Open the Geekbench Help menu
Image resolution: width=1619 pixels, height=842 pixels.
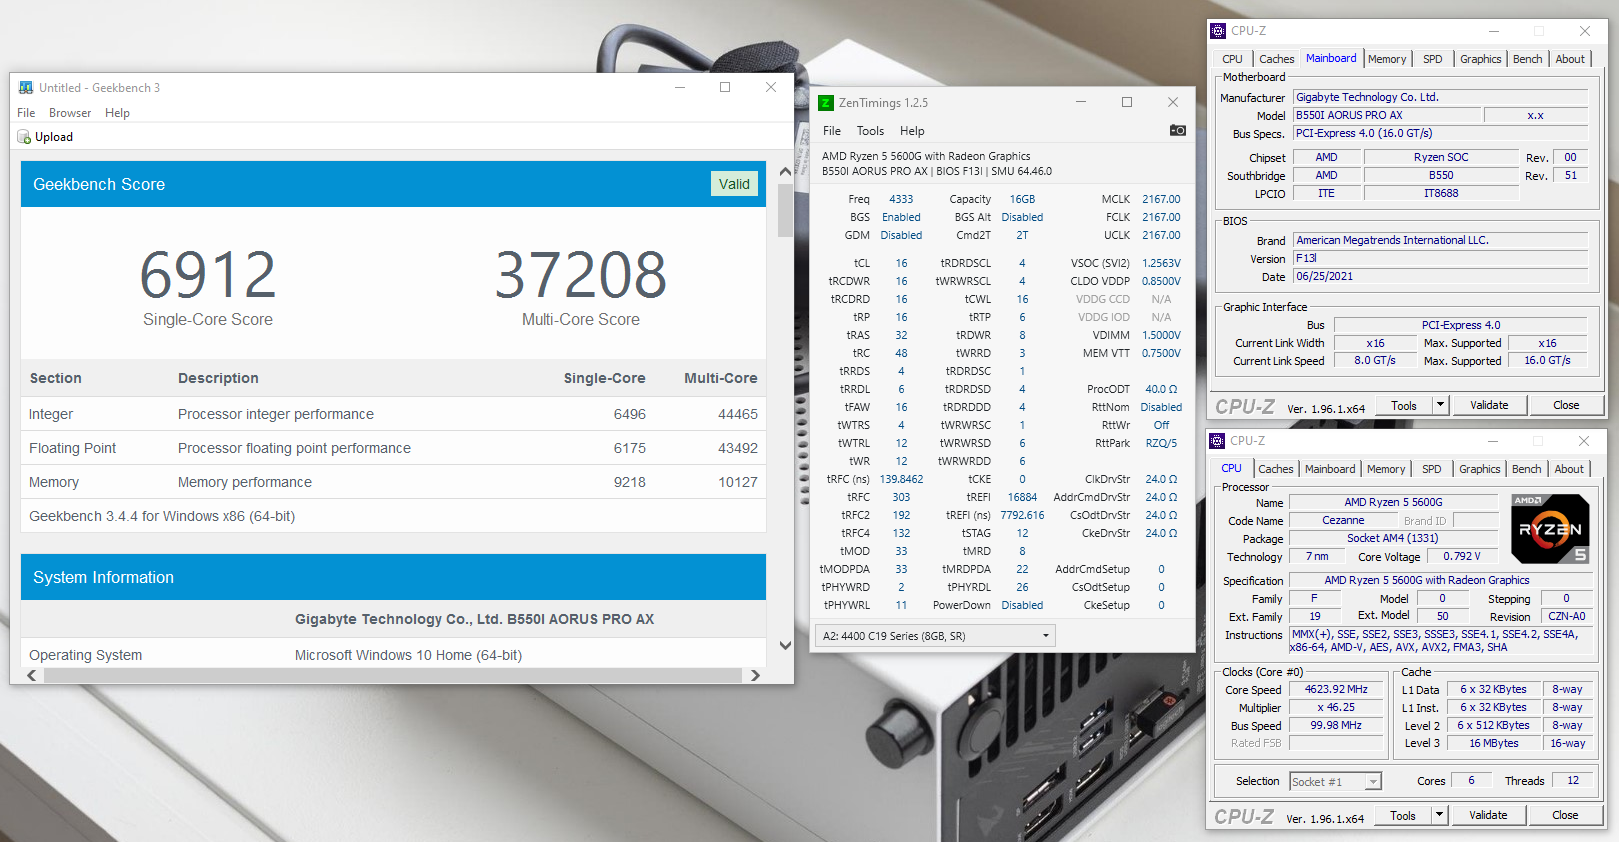(117, 113)
